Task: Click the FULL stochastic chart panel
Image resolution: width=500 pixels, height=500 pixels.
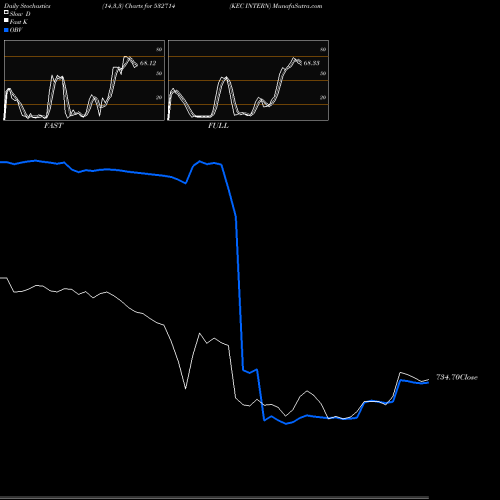Action: point(248,80)
